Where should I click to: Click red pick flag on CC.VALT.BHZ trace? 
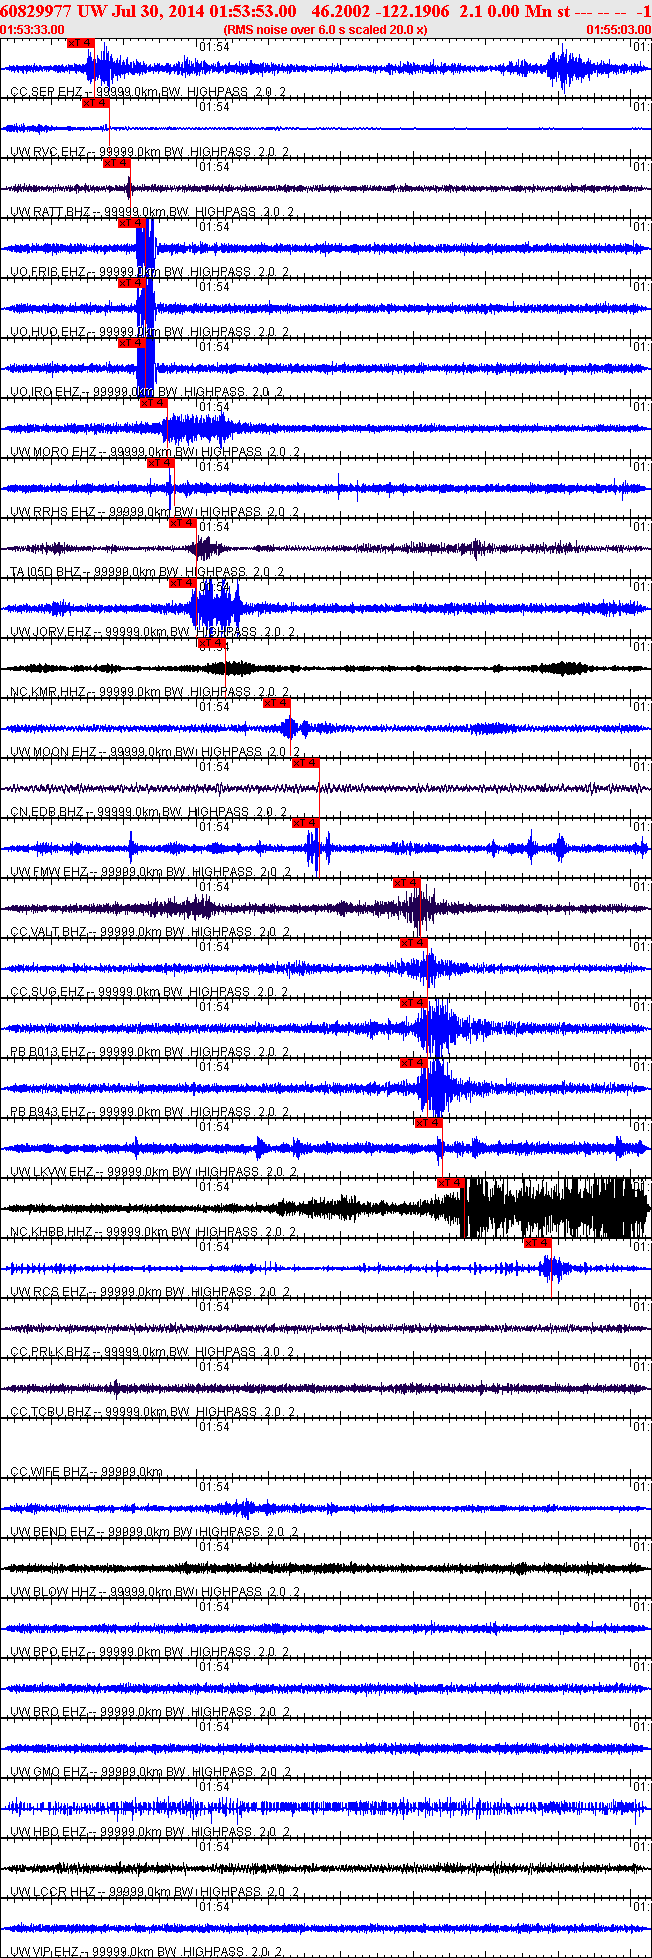point(407,883)
